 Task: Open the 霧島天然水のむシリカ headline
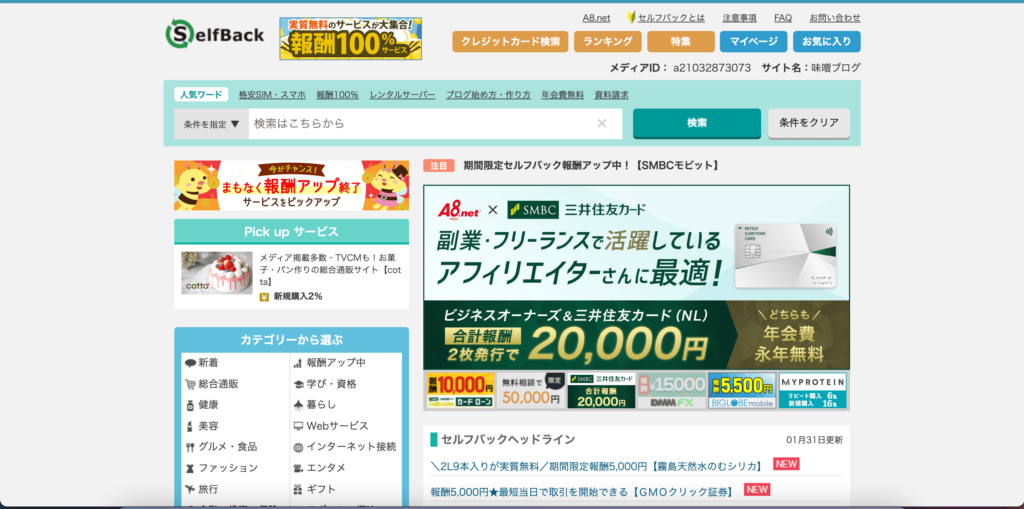coord(597,466)
